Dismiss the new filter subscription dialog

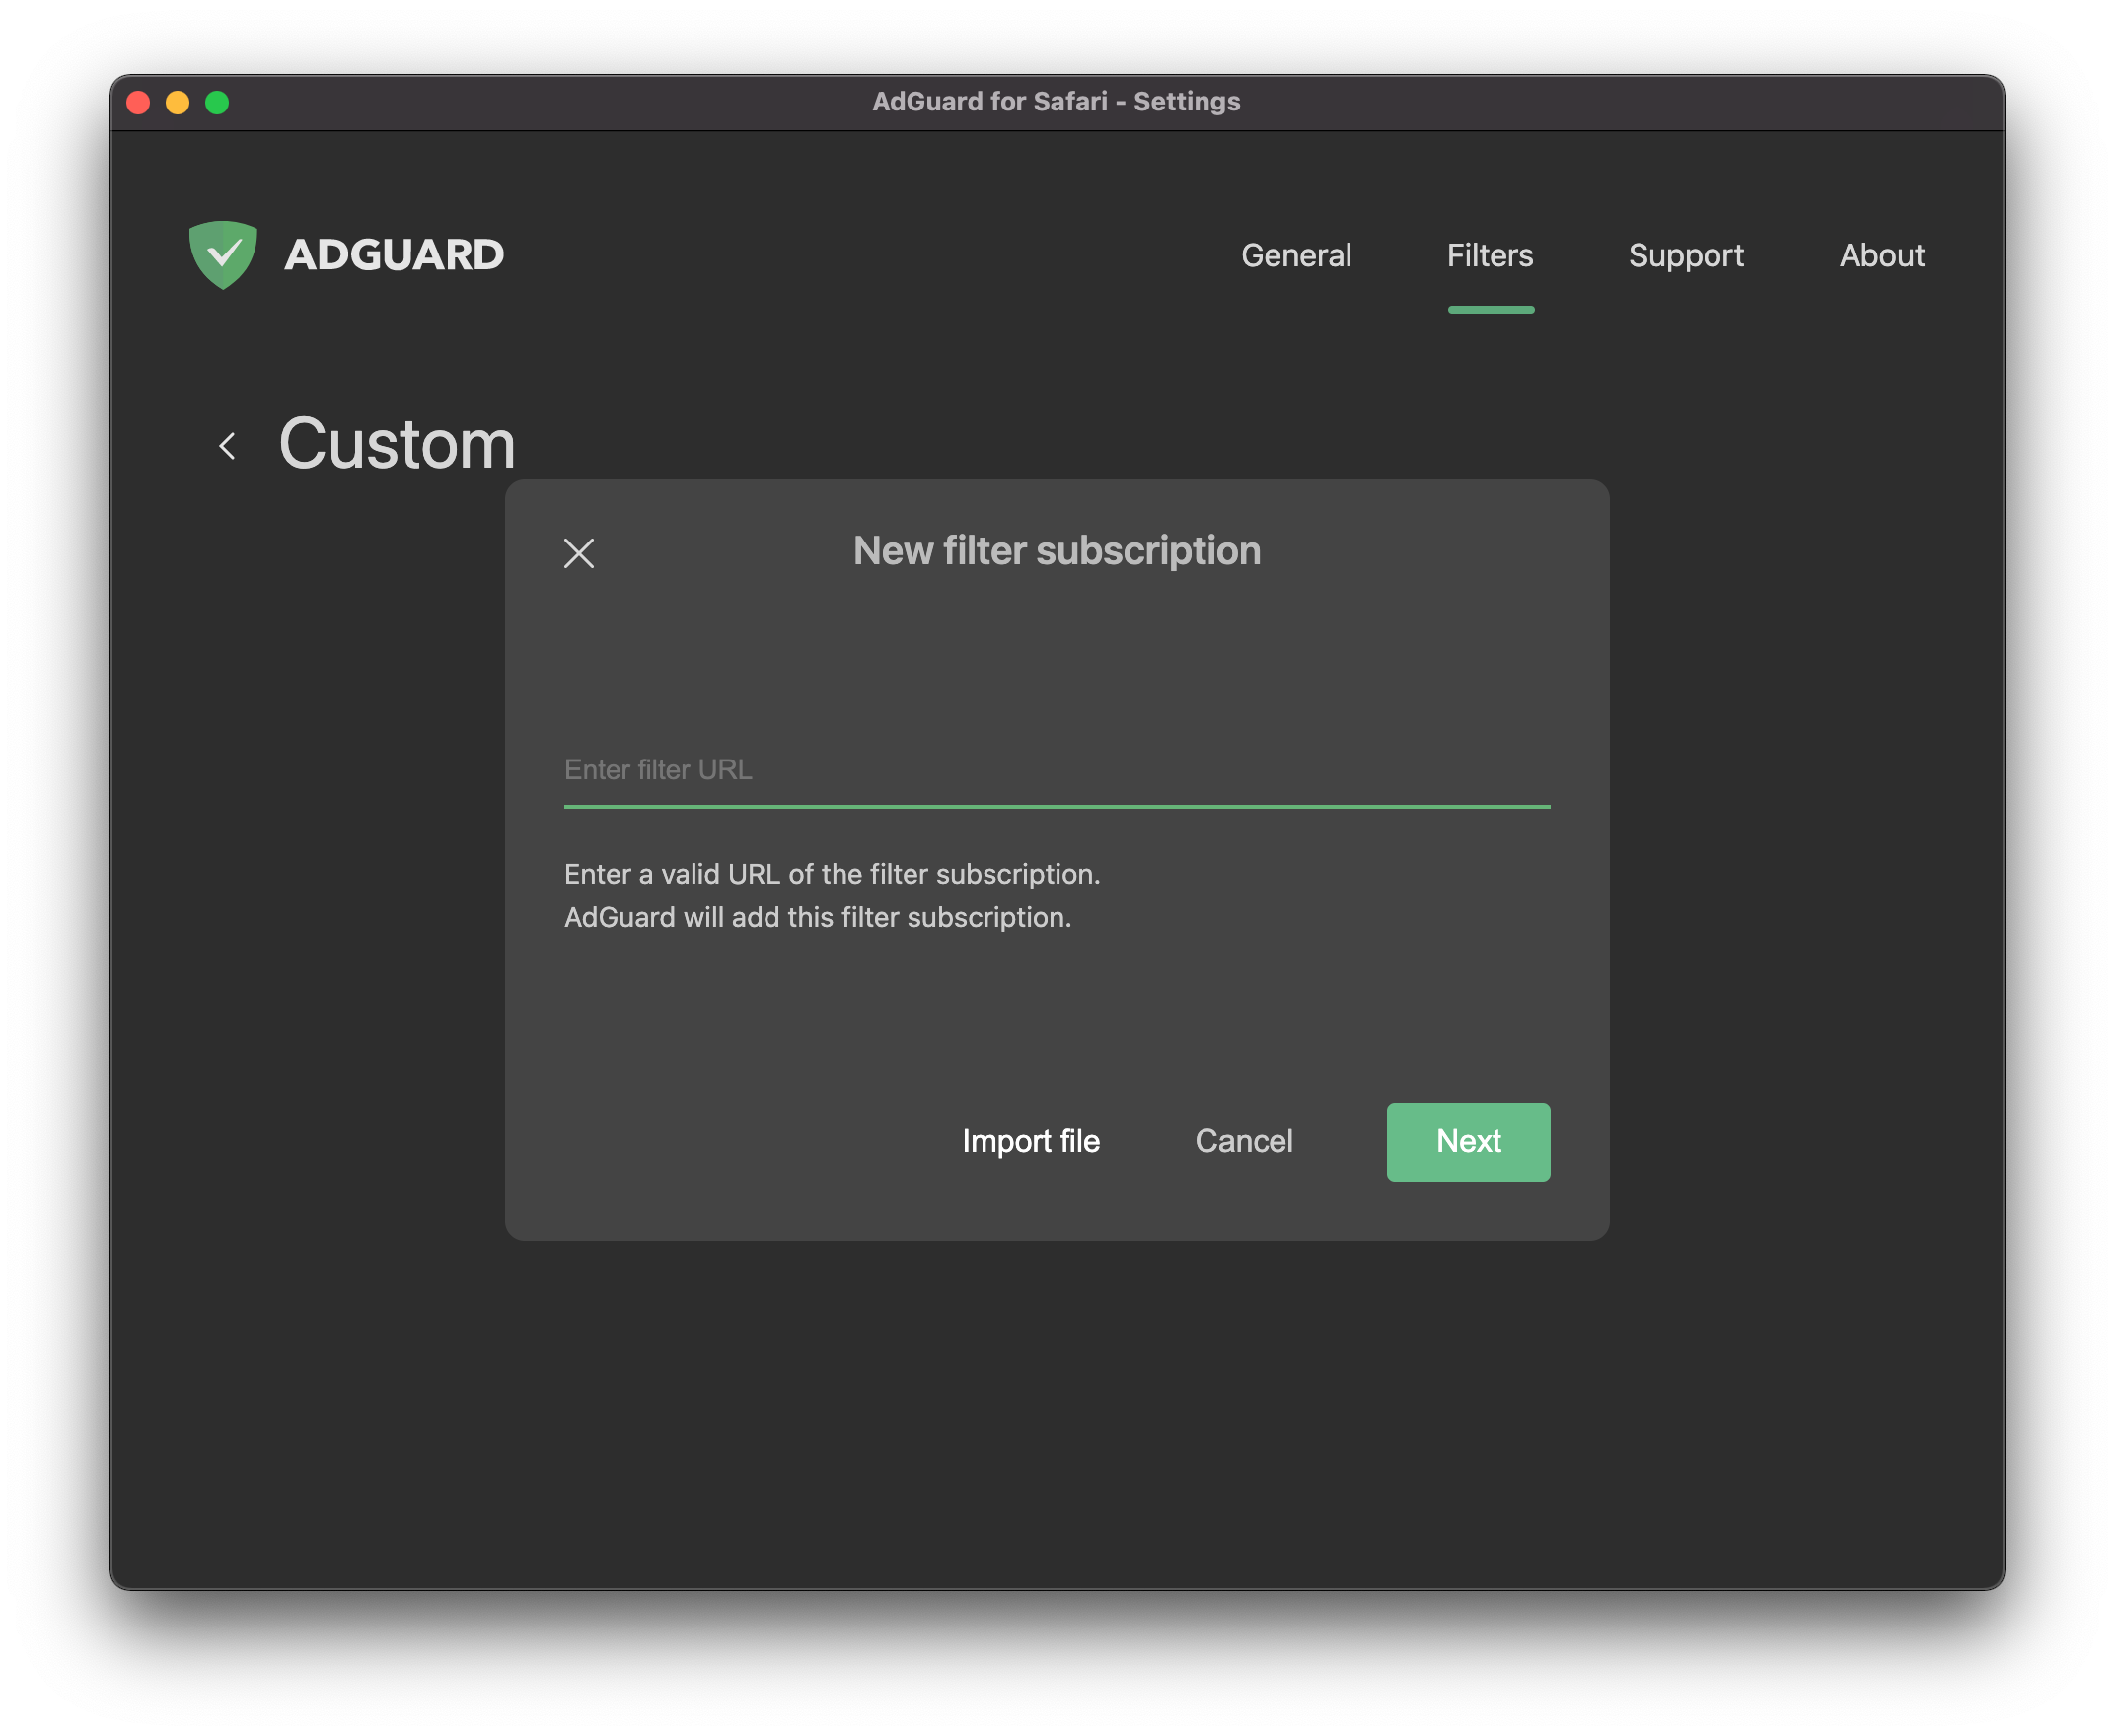click(581, 553)
